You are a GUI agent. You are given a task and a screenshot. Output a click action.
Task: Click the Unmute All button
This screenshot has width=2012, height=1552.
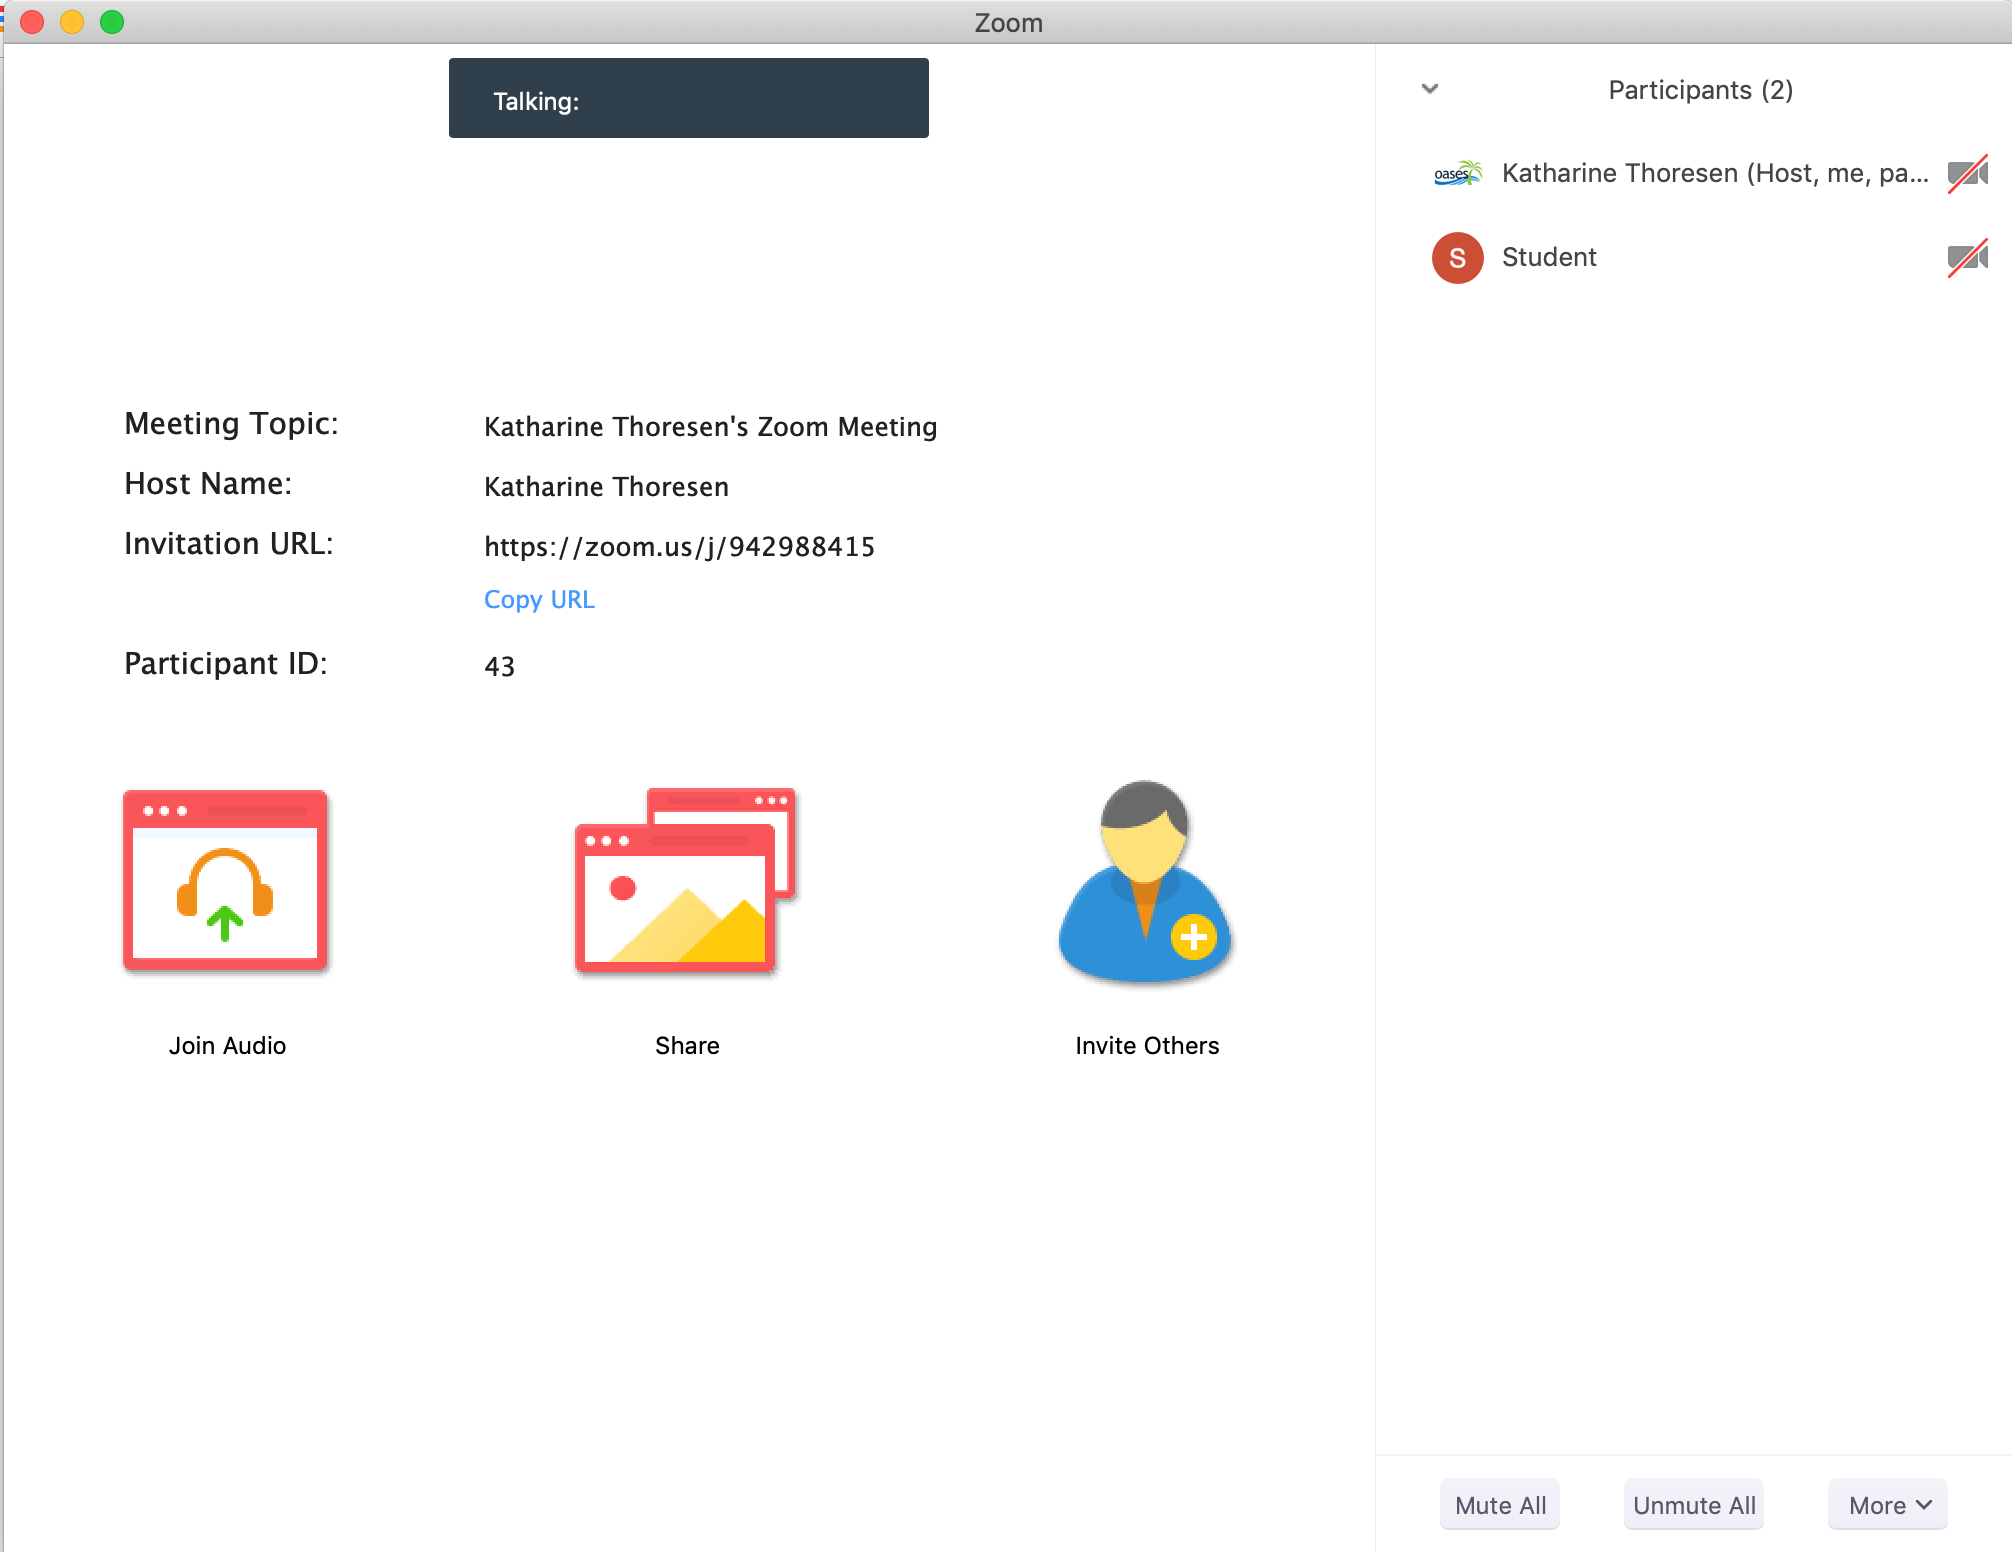(x=1694, y=1504)
